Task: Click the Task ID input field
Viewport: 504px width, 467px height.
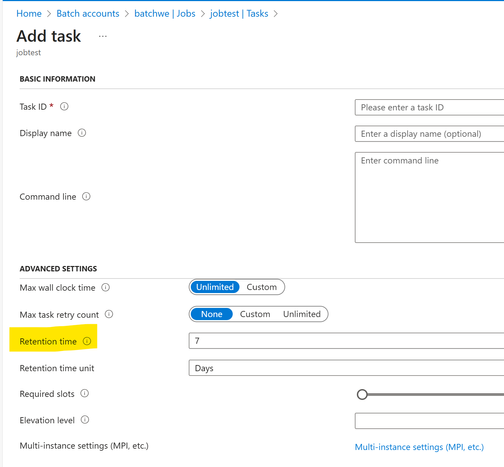Action: point(429,107)
